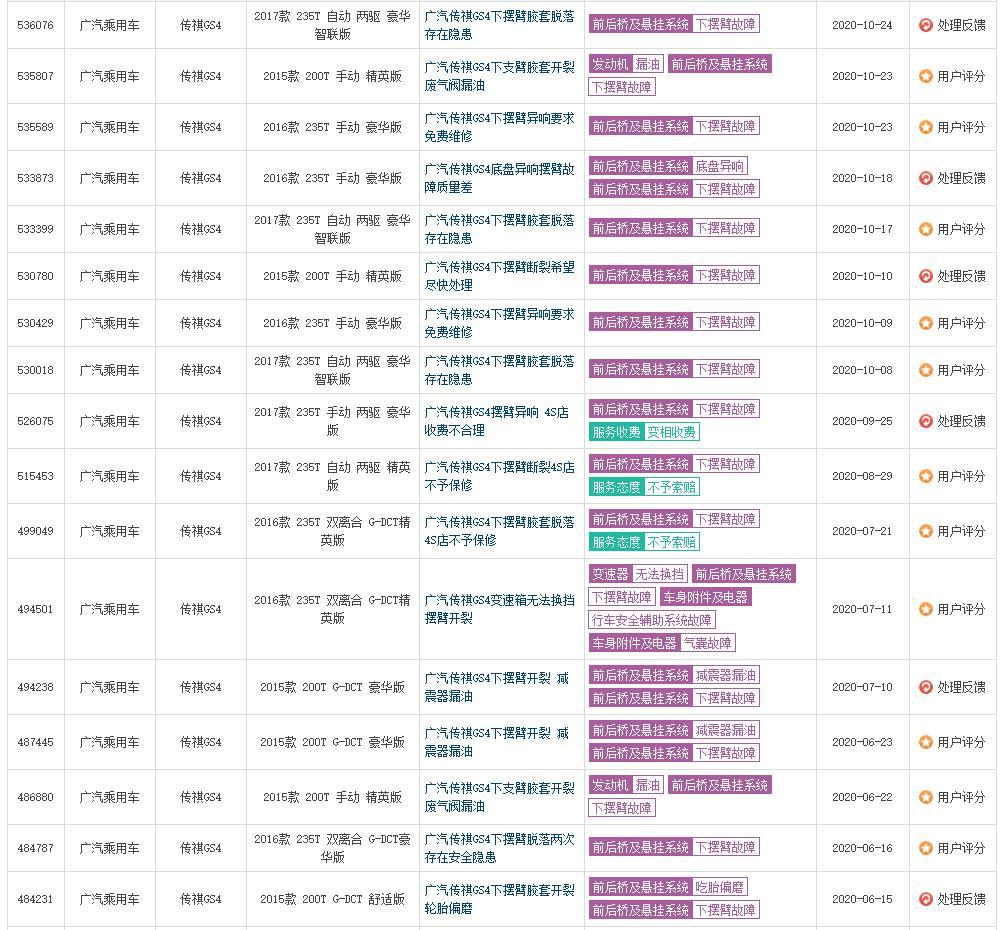Click the orange rating icon for complaint 484787
The image size is (1002, 930).
pyautogui.click(x=925, y=848)
